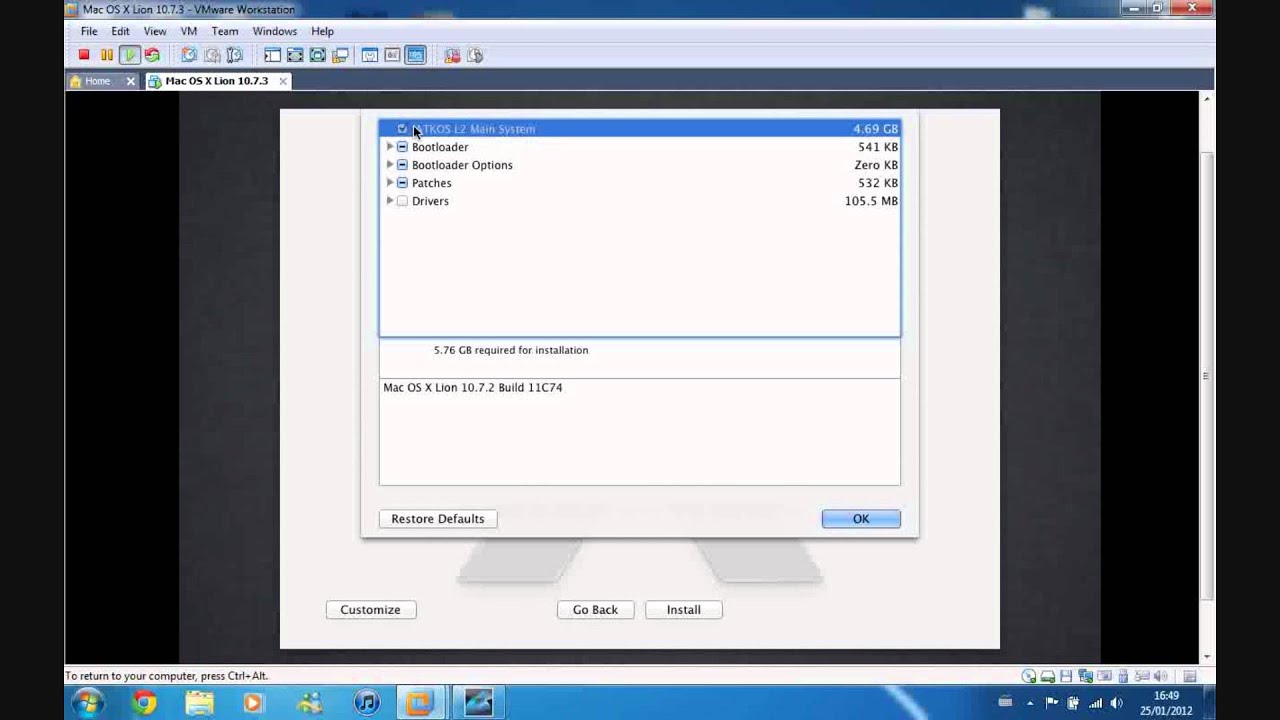Open iTunes from the Windows taskbar
The image size is (1280, 720).
click(367, 703)
